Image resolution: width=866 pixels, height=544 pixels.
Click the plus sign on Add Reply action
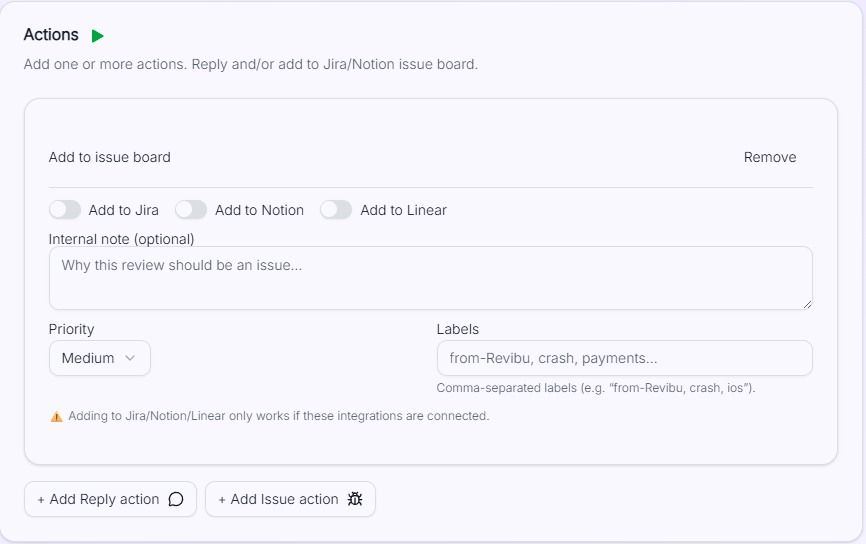point(41,499)
